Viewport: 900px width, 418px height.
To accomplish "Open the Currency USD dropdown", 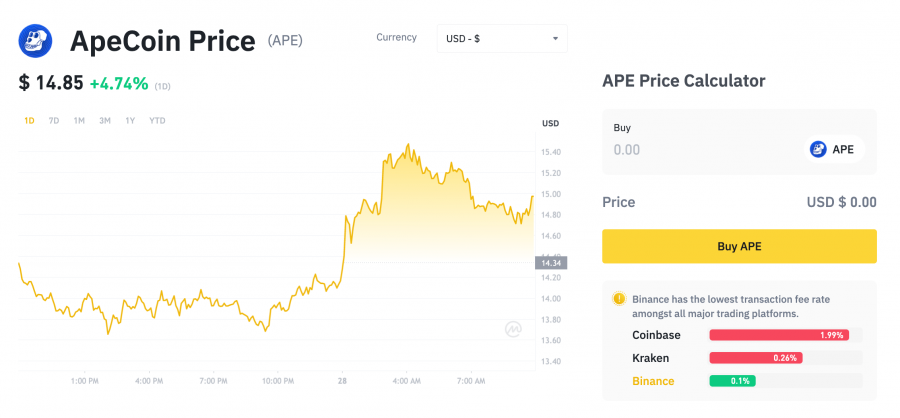I will 502,38.
